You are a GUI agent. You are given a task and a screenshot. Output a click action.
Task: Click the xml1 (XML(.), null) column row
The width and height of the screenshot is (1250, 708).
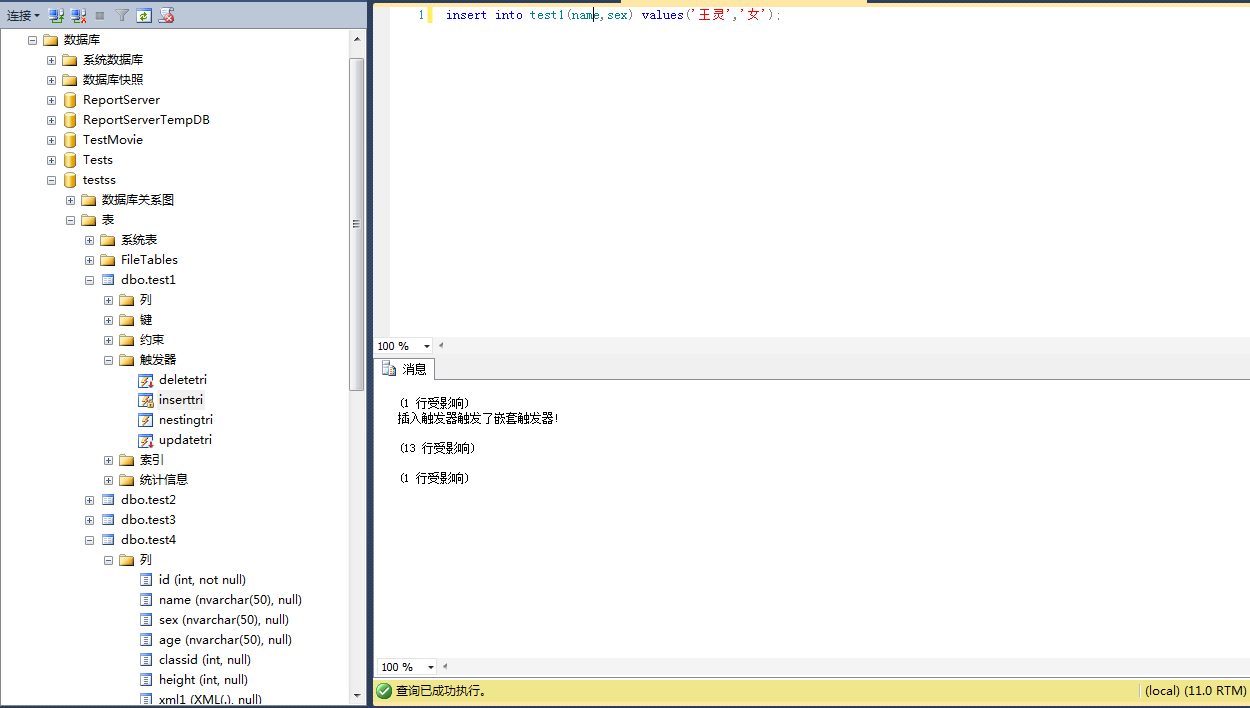coord(210,699)
